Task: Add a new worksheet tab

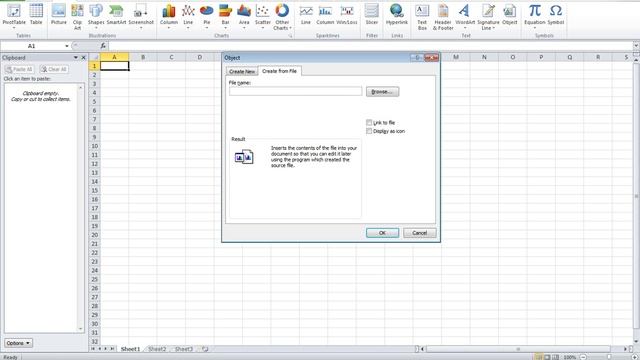Action: click(x=205, y=349)
